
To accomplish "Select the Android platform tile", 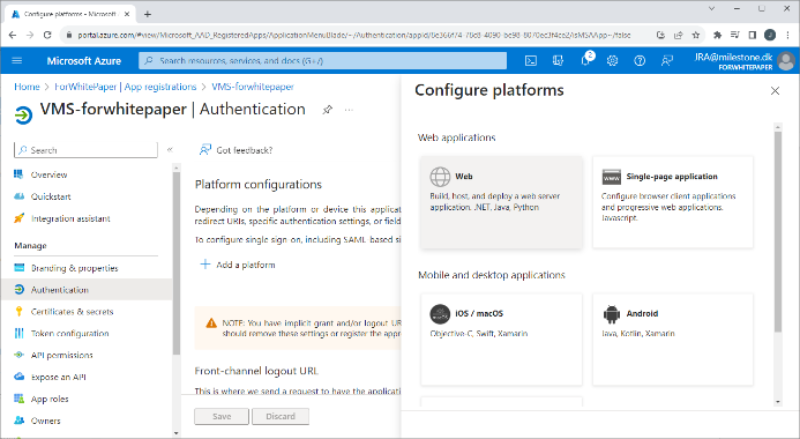I will tap(672, 326).
